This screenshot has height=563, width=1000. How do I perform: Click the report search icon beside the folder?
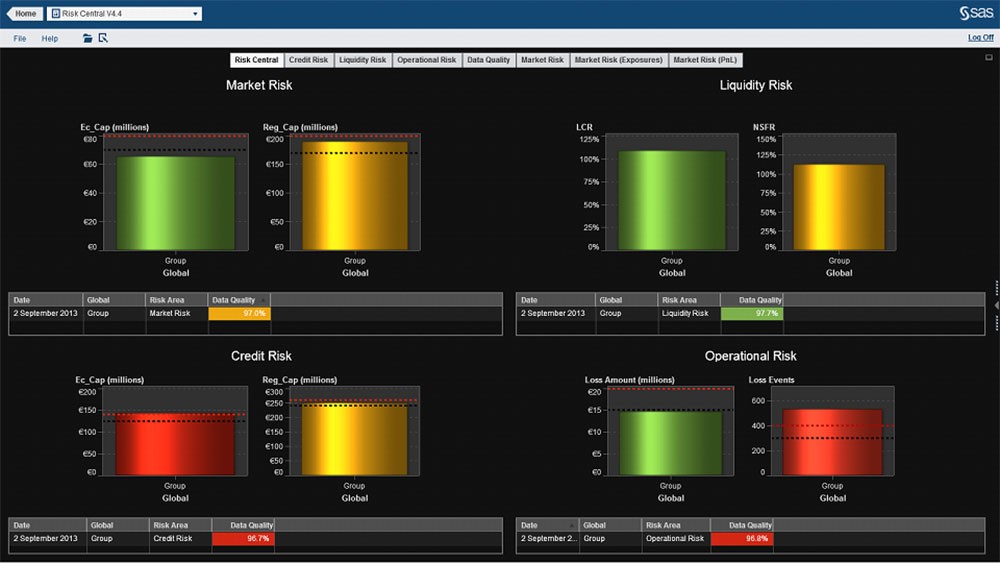pos(102,38)
